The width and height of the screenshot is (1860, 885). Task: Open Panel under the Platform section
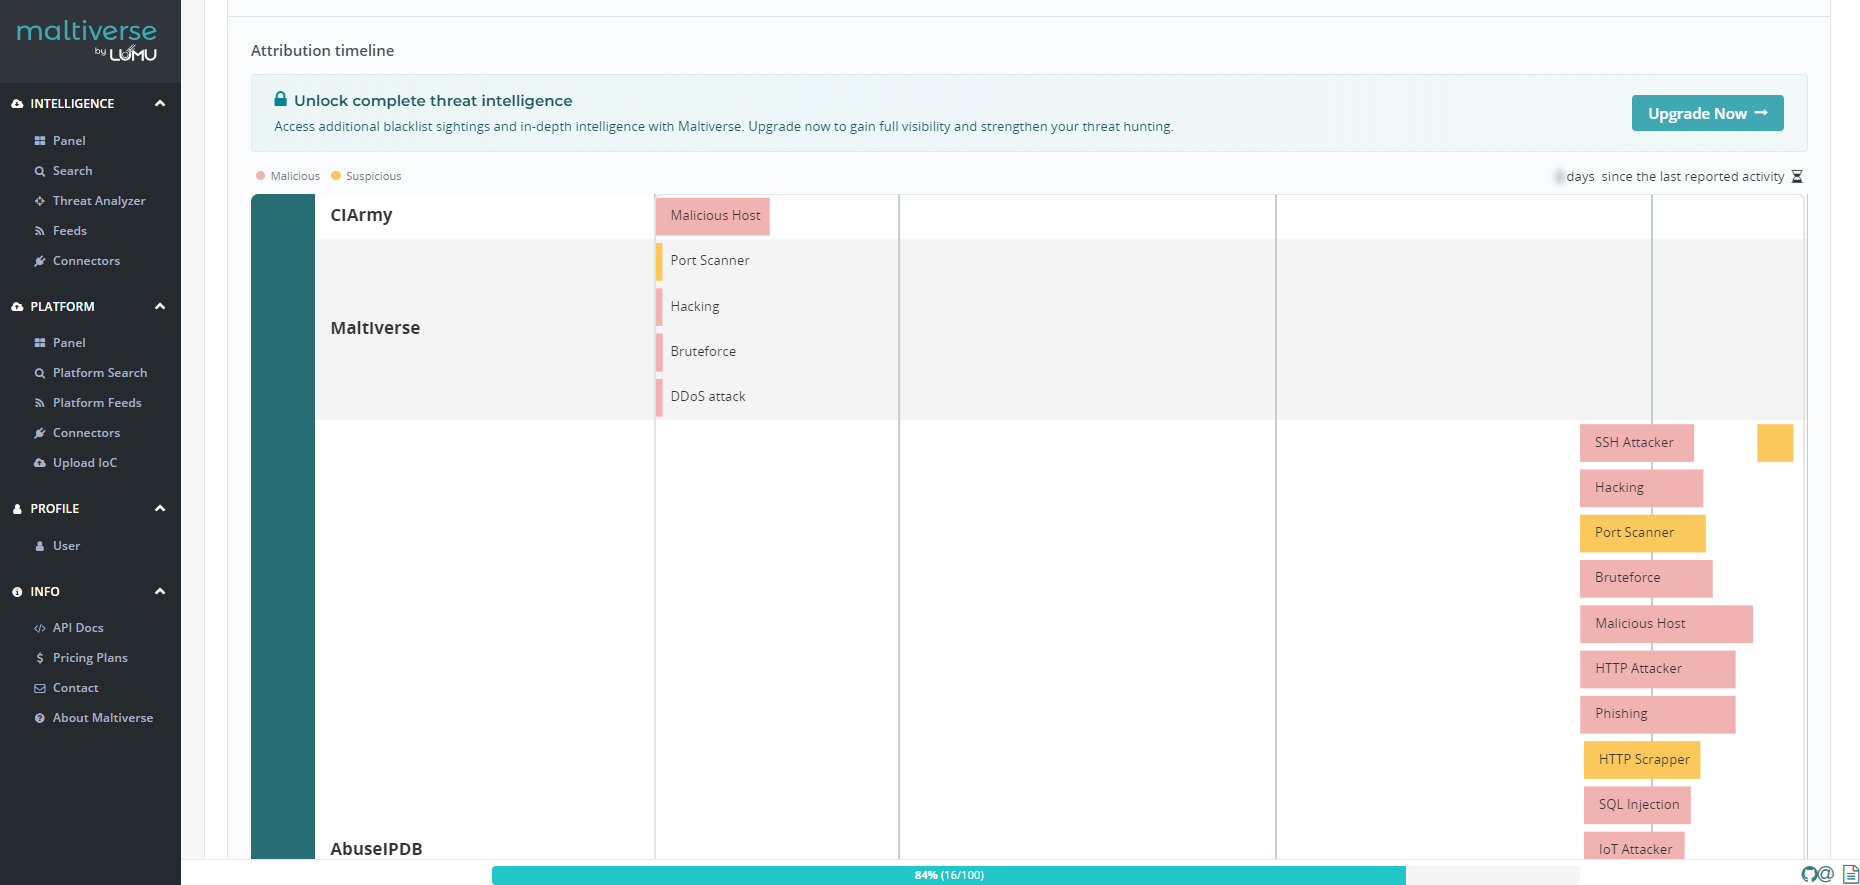pyautogui.click(x=69, y=343)
